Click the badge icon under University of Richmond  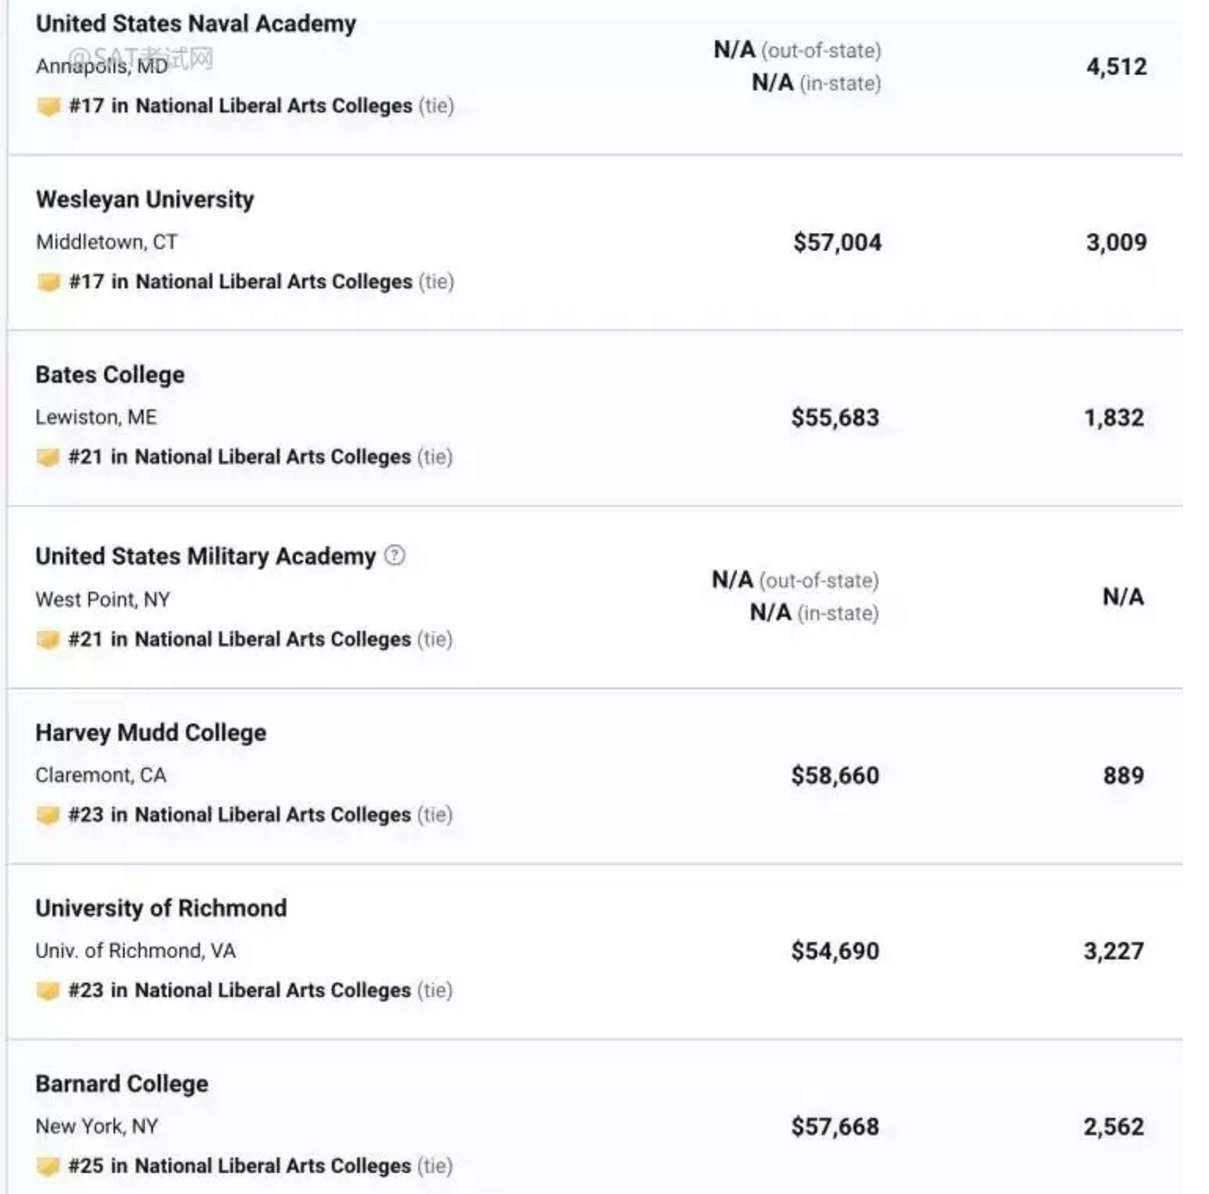click(47, 990)
